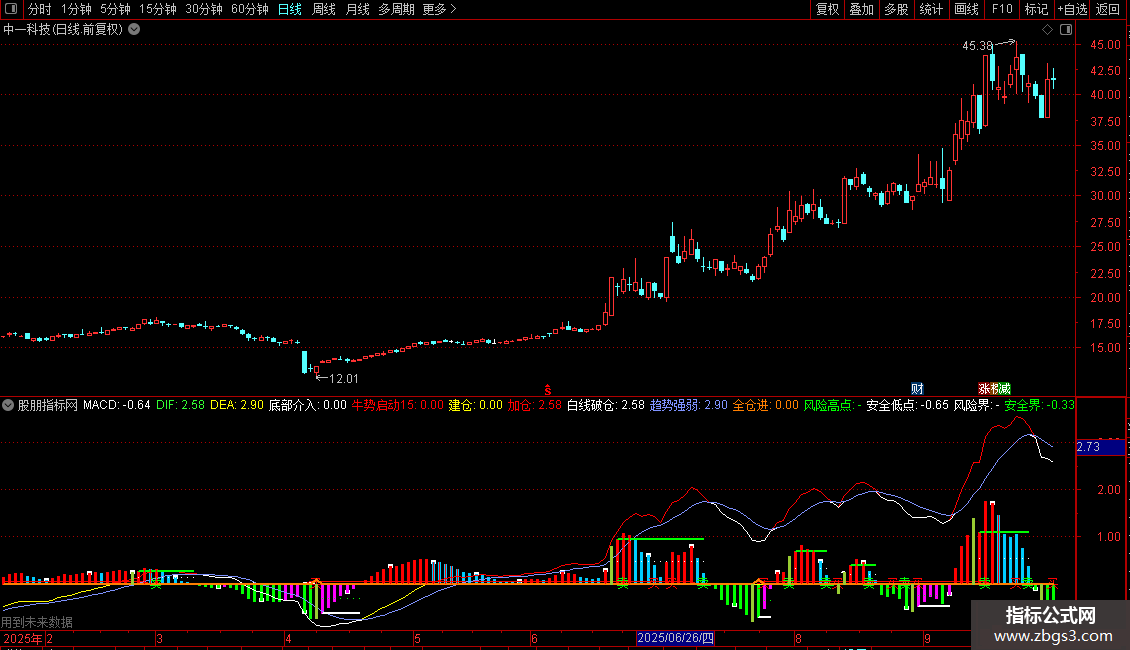Click the 白线破仓: 2.58 readout
The height and width of the screenshot is (650, 1130).
click(x=605, y=405)
